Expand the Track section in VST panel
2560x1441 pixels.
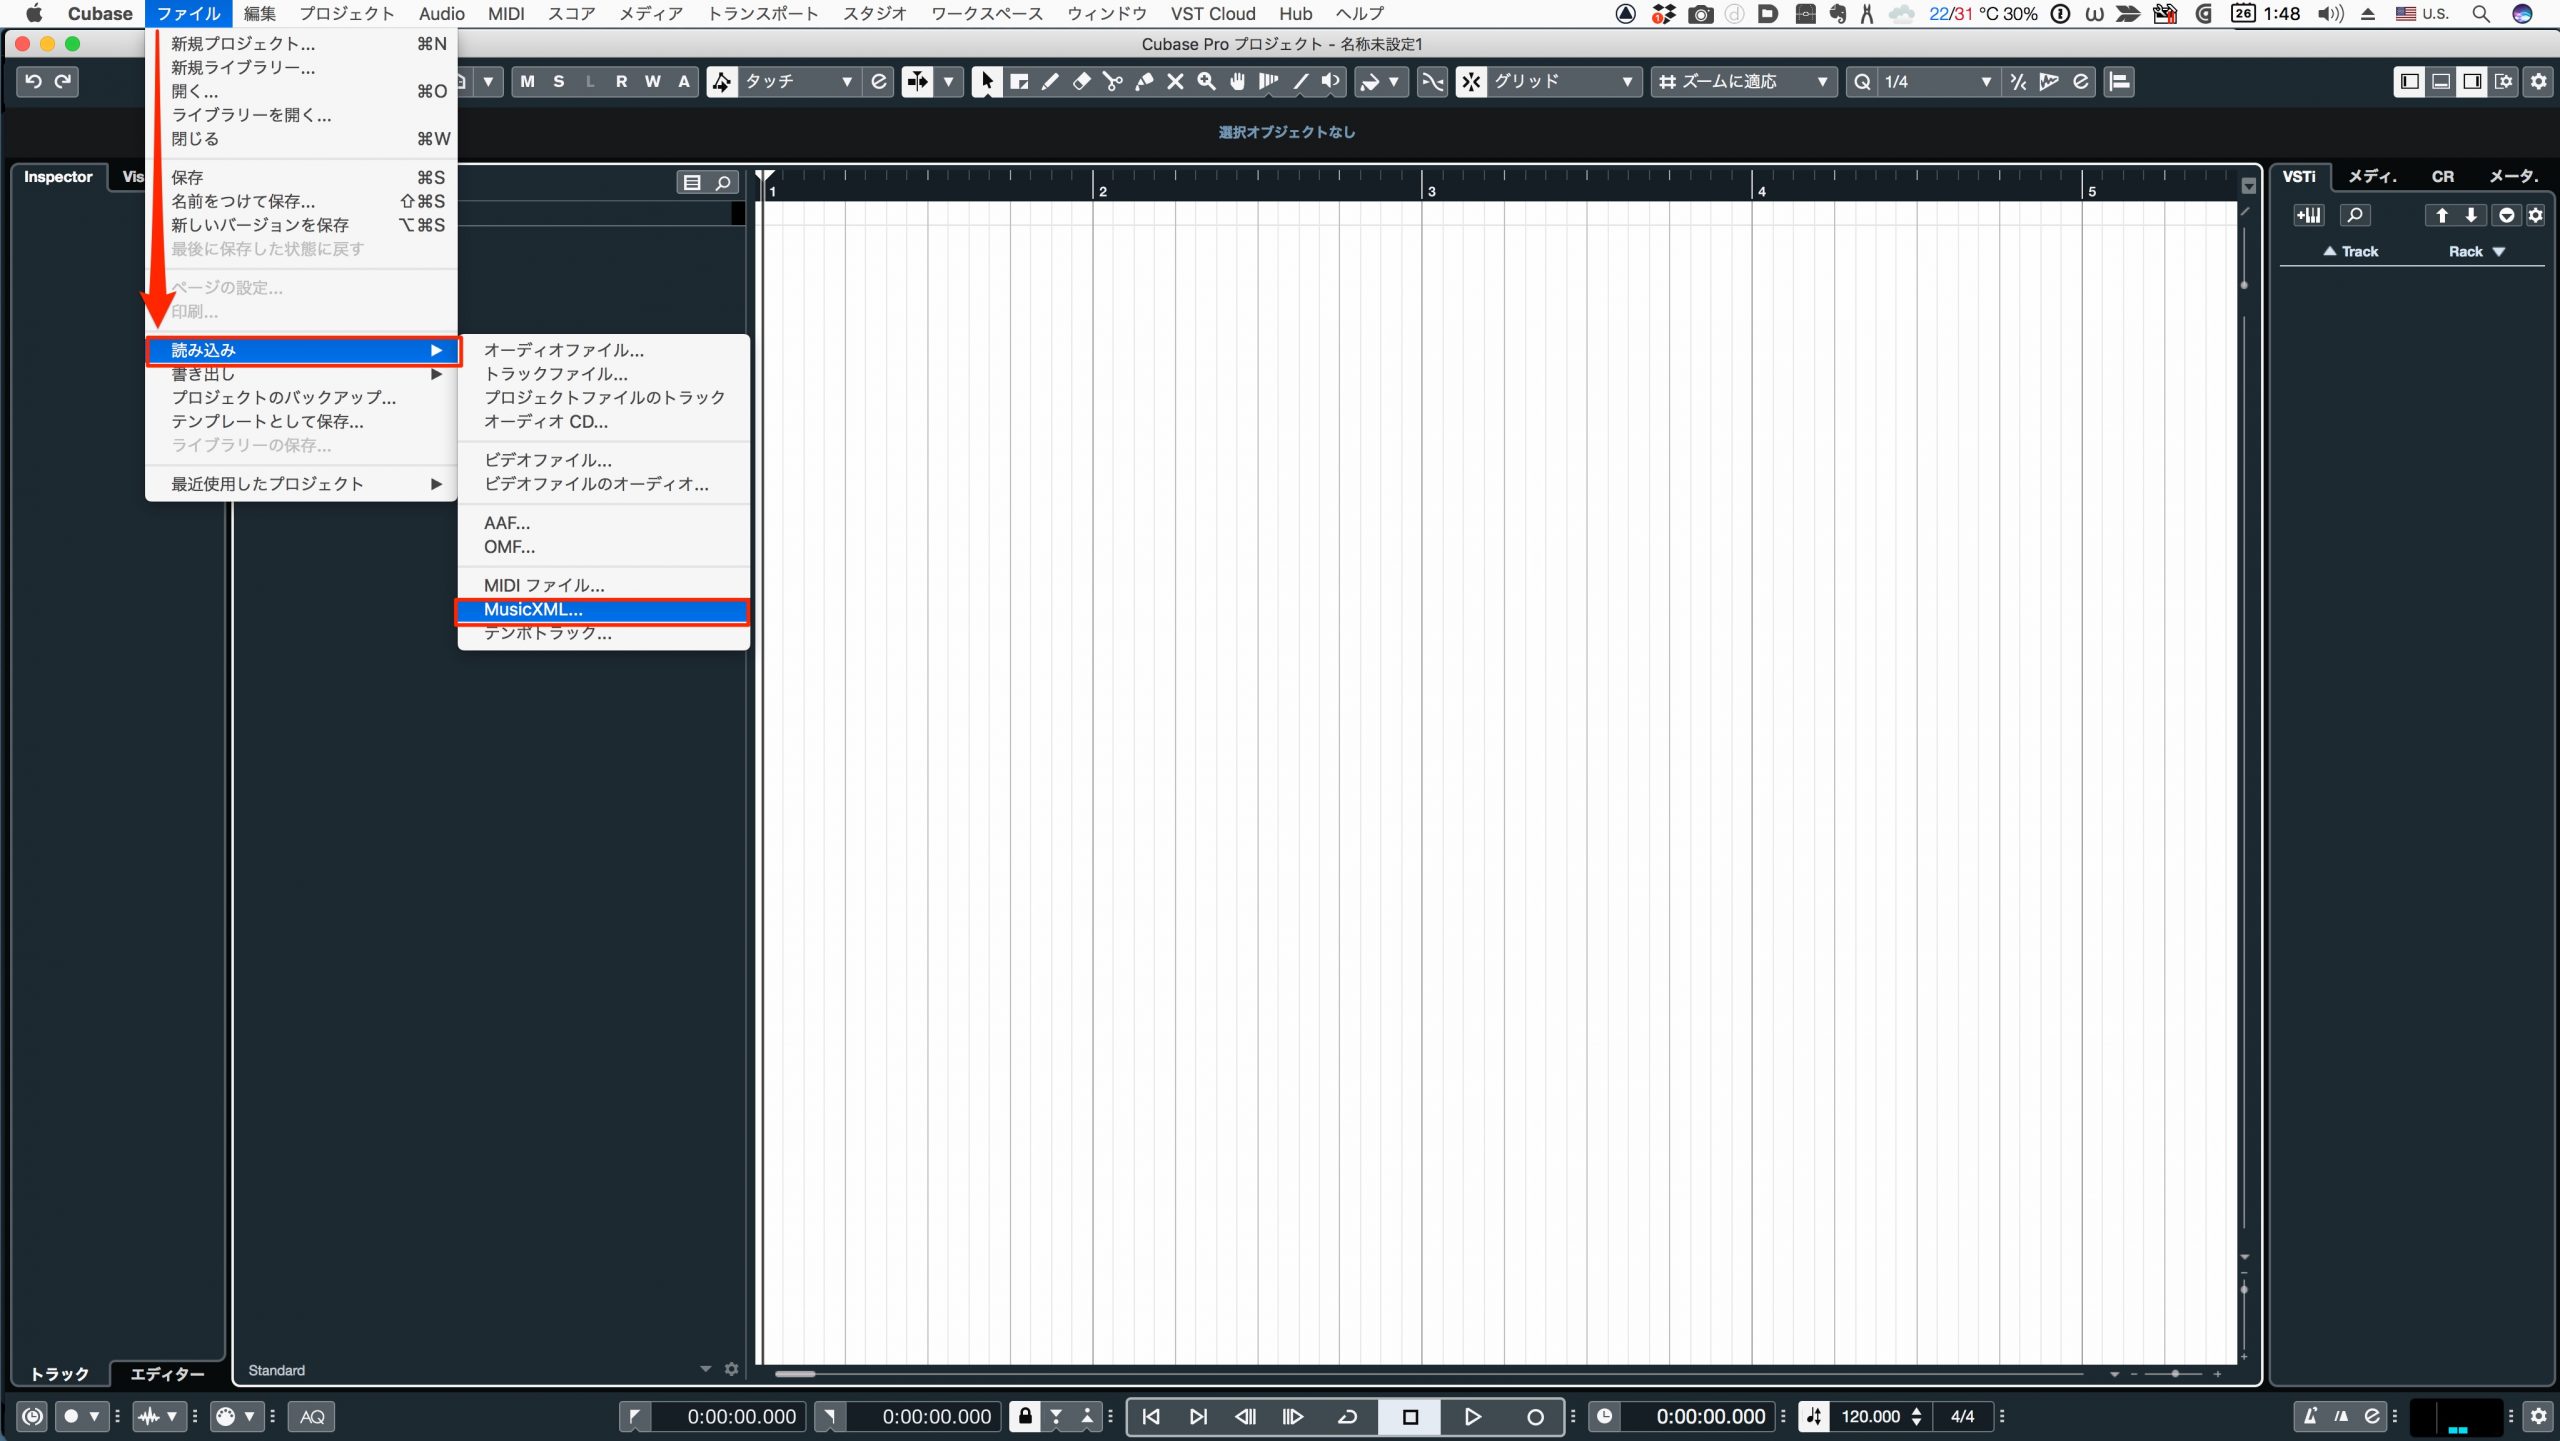(x=2328, y=251)
